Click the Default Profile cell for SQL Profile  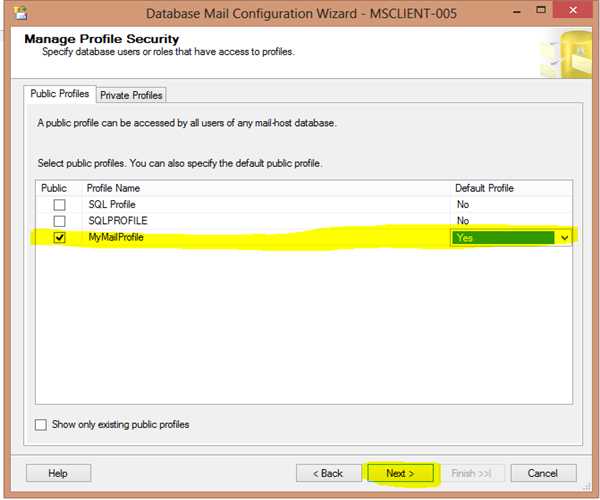pos(510,205)
